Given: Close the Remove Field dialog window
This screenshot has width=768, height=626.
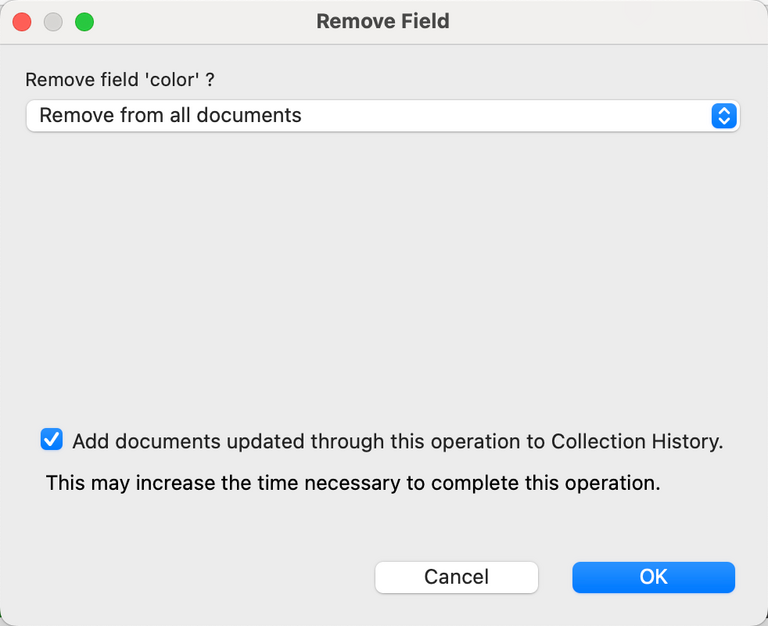Looking at the screenshot, I should coord(21,21).
